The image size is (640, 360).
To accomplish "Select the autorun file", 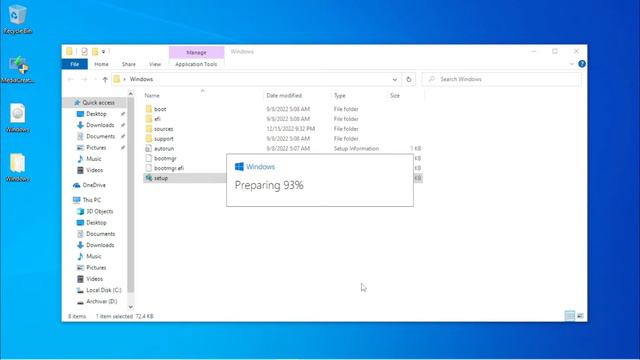I will [164, 149].
